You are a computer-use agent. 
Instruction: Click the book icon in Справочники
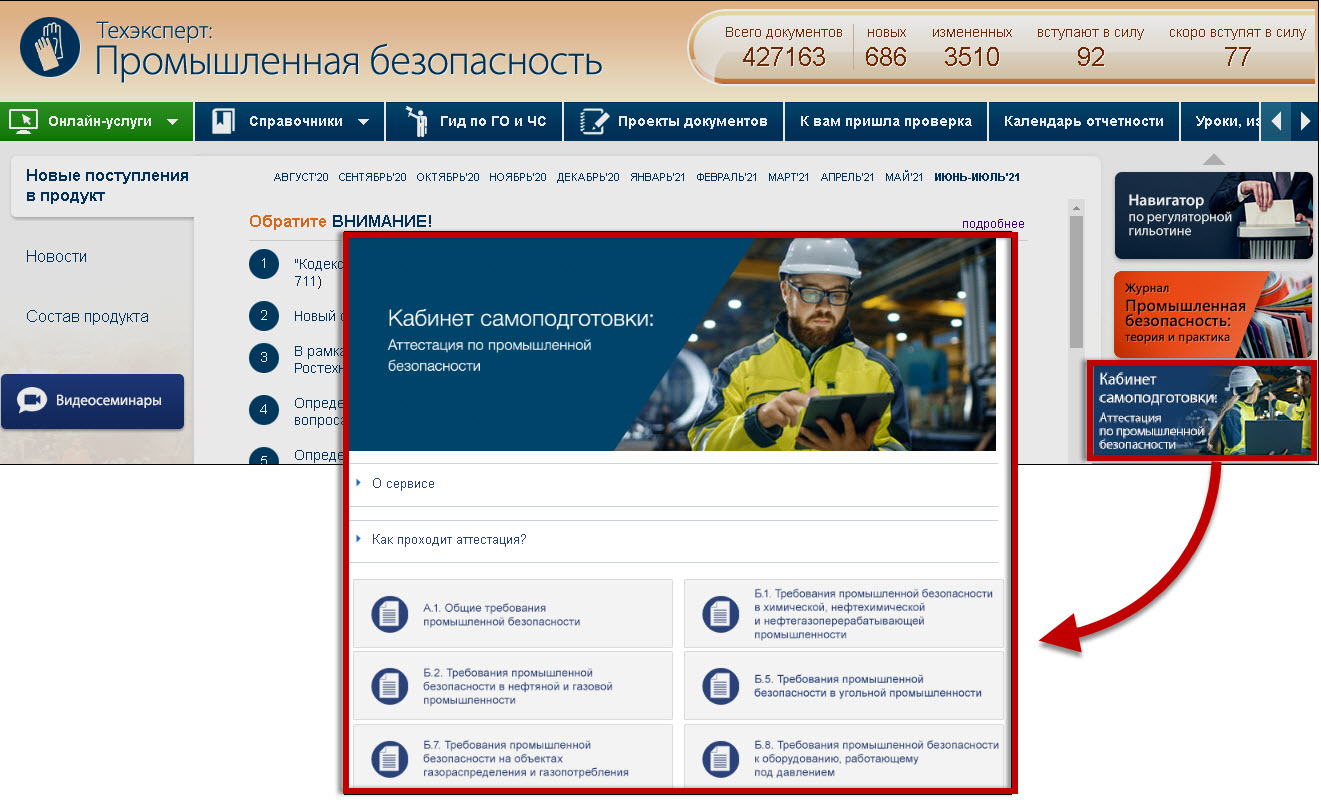pyautogui.click(x=222, y=121)
